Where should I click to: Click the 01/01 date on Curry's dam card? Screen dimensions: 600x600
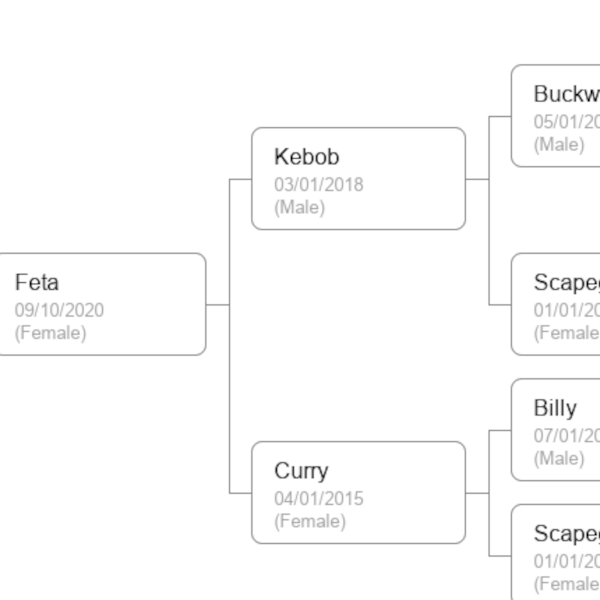point(567,561)
